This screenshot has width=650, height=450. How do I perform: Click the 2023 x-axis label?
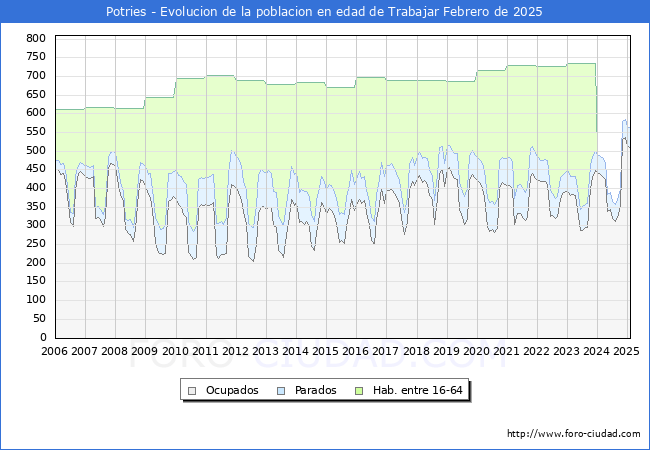pyautogui.click(x=566, y=351)
